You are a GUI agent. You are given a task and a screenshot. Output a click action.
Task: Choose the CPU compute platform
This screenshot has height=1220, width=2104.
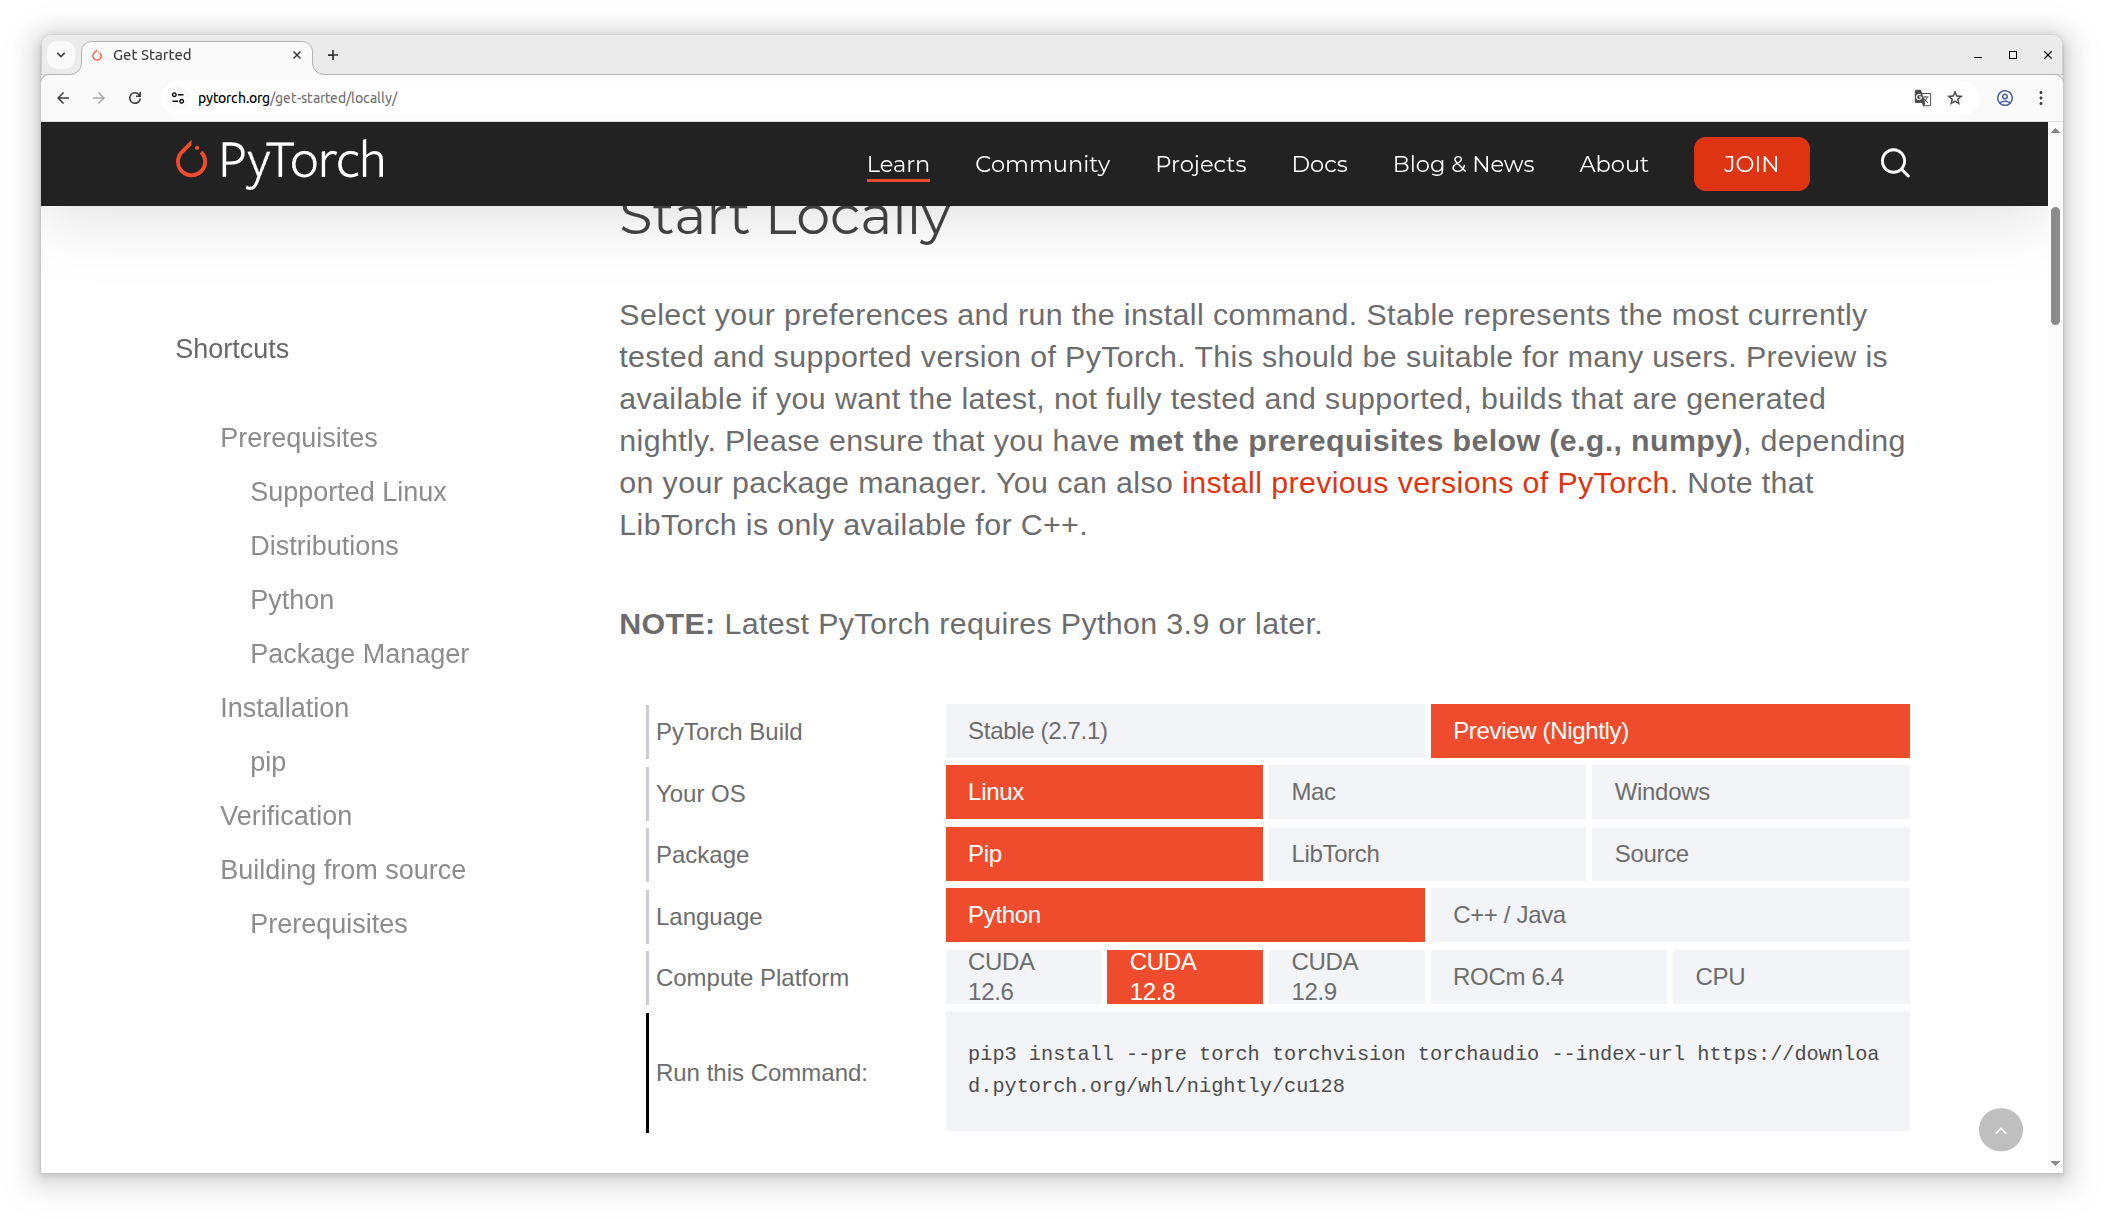point(1790,977)
